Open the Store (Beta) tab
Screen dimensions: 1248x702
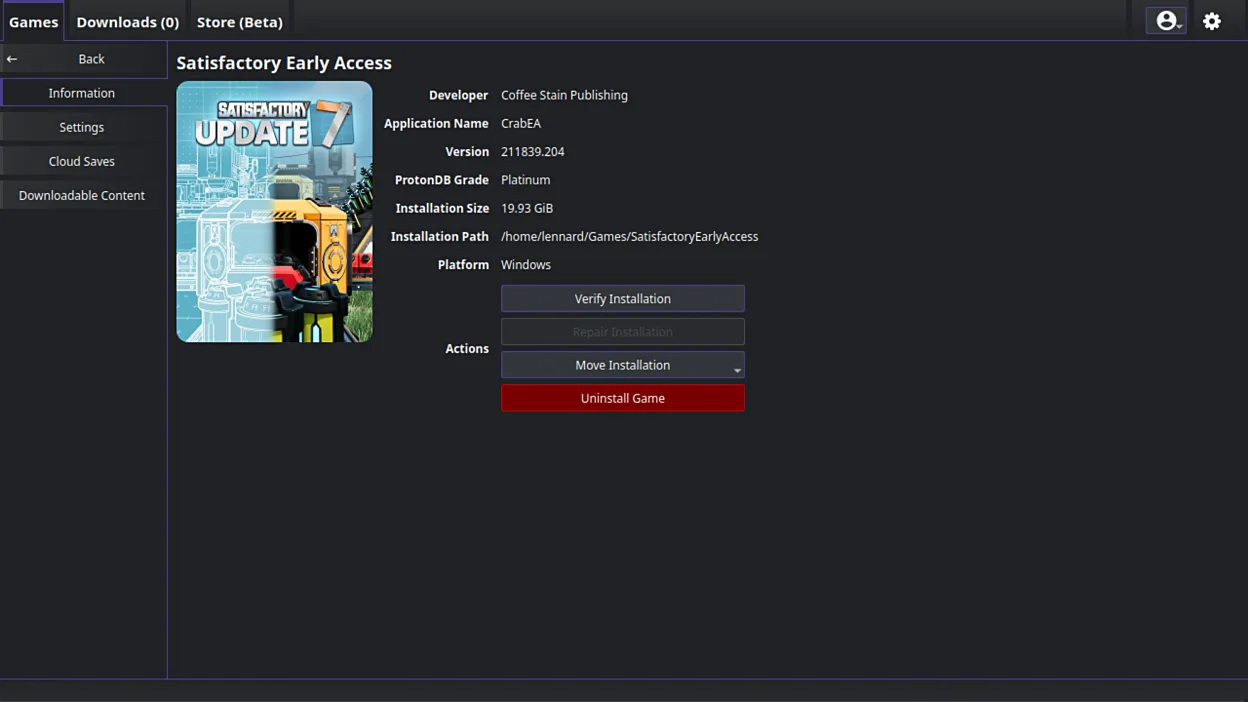click(239, 21)
